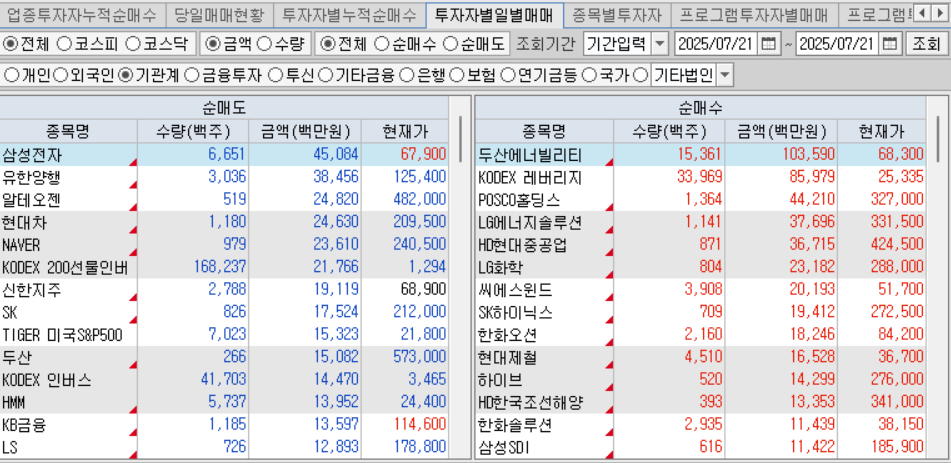Image resolution: width=951 pixels, height=463 pixels.
Task: Select the 현대차 row
Action: (224, 223)
